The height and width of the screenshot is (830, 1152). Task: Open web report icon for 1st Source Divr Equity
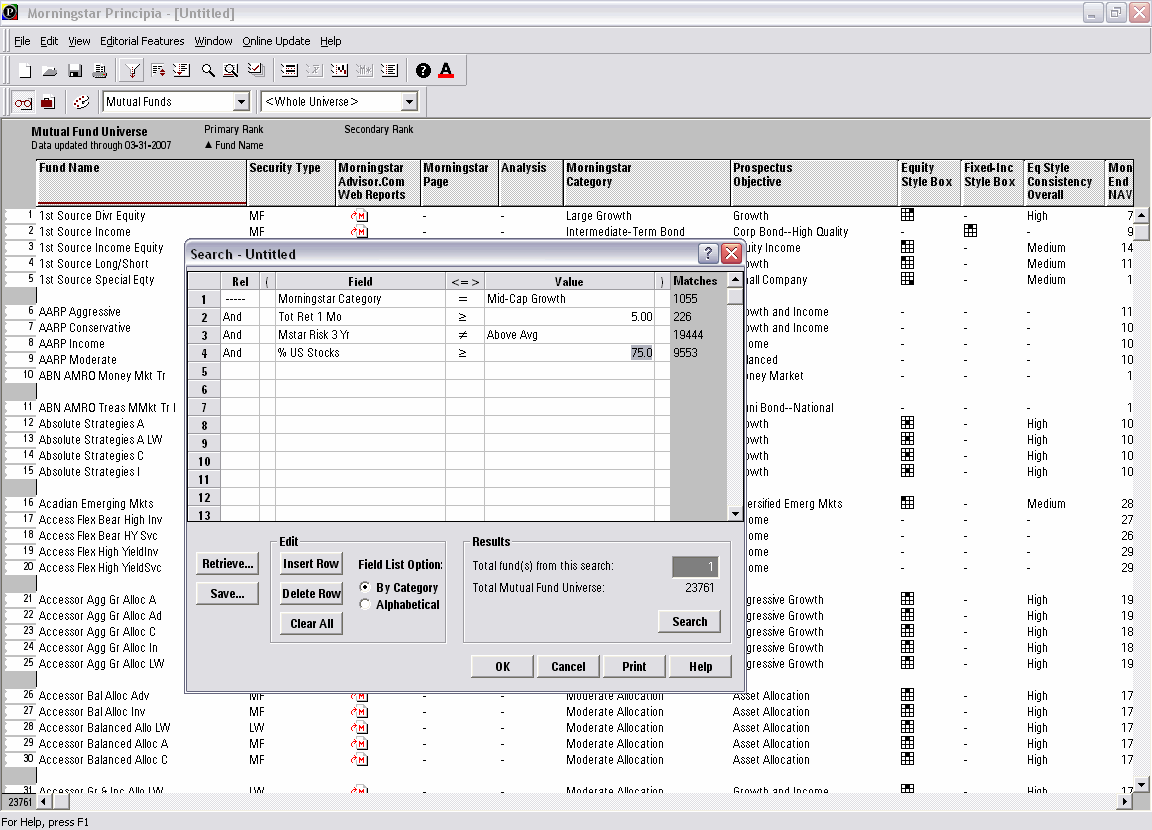click(x=359, y=216)
